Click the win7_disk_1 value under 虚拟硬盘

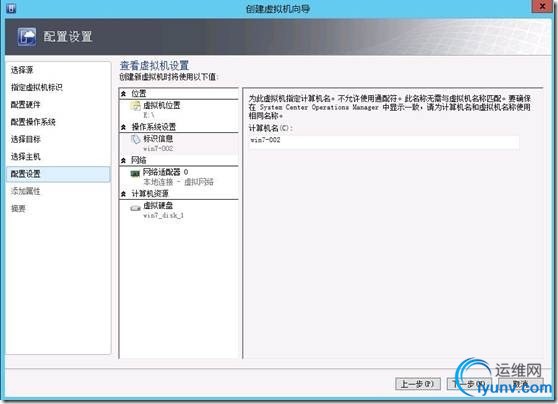coord(163,215)
